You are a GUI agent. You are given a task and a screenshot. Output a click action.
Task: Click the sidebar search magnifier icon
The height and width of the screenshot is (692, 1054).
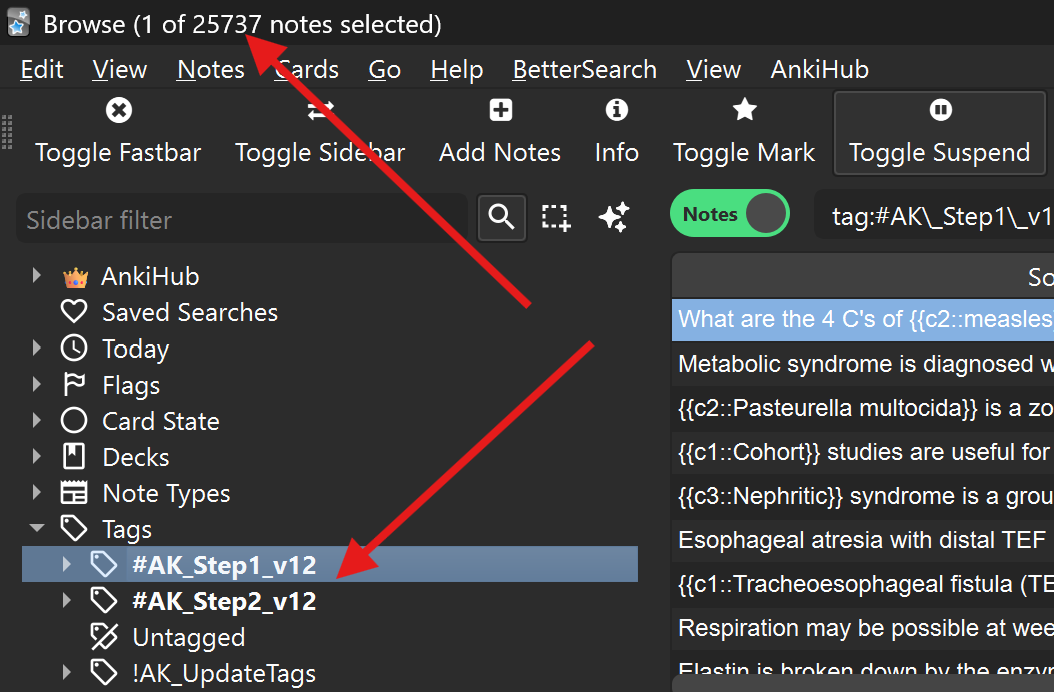(501, 217)
